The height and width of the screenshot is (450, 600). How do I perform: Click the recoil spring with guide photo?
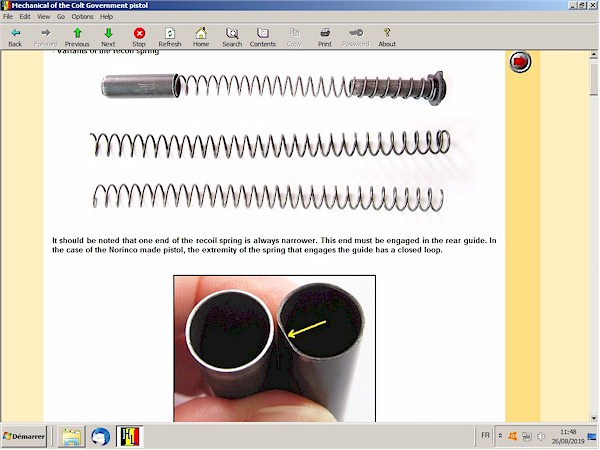tap(274, 88)
